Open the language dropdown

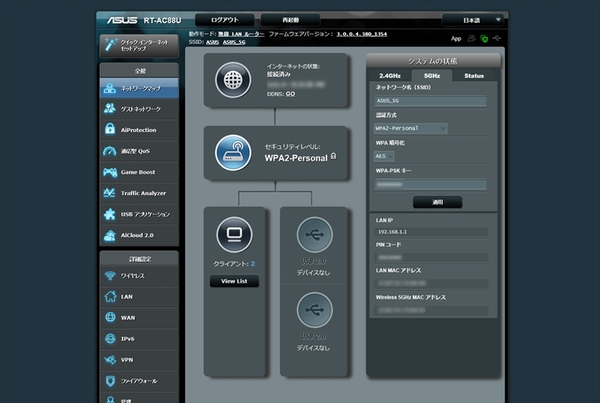473,20
